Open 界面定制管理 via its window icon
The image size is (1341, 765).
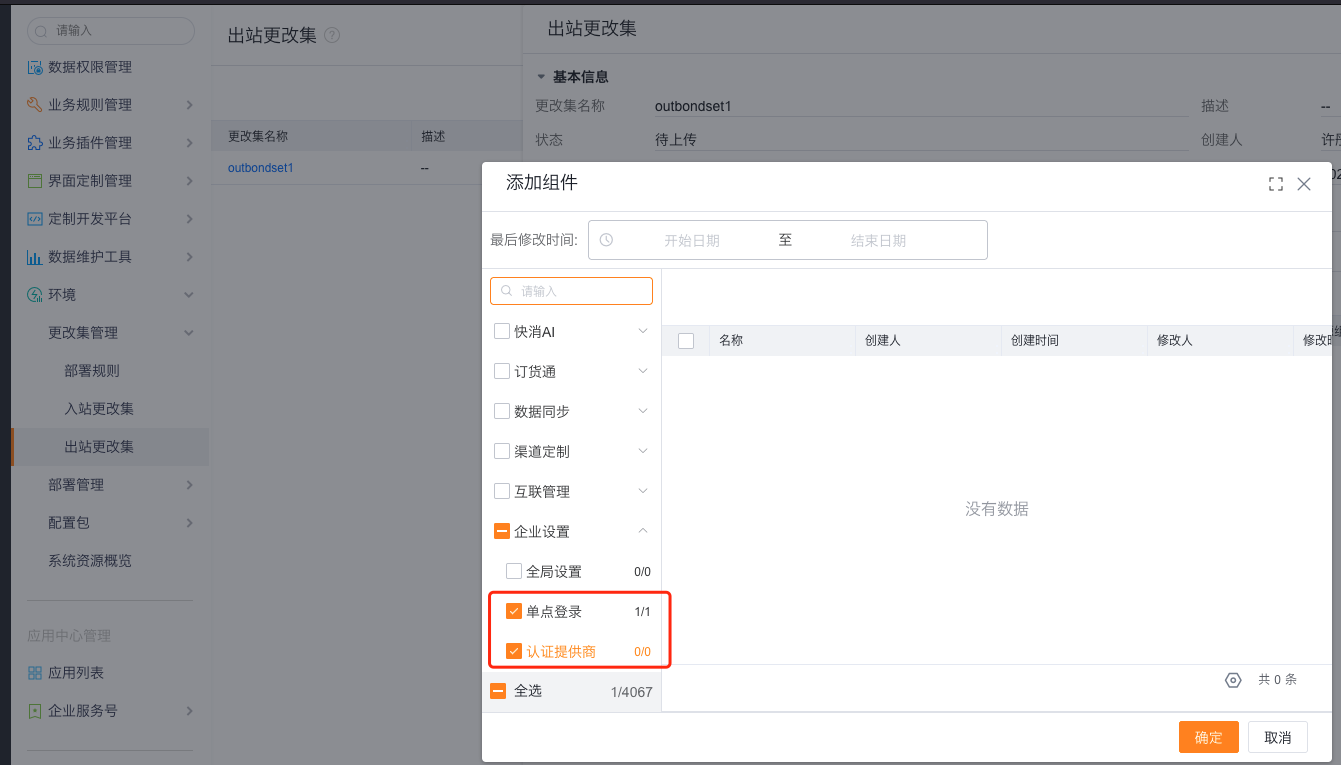point(35,180)
